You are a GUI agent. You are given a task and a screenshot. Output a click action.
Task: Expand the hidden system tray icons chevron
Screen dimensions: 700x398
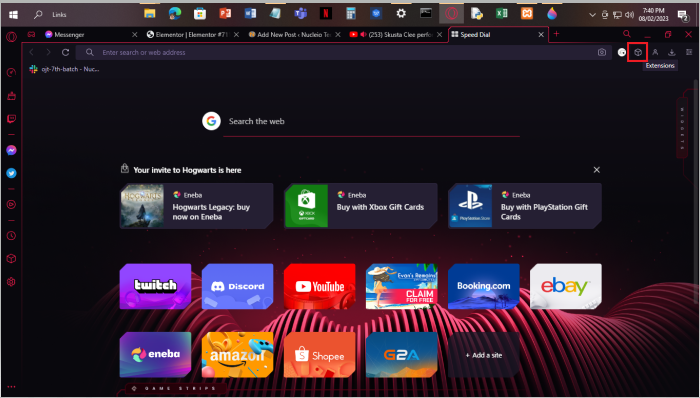click(x=592, y=15)
